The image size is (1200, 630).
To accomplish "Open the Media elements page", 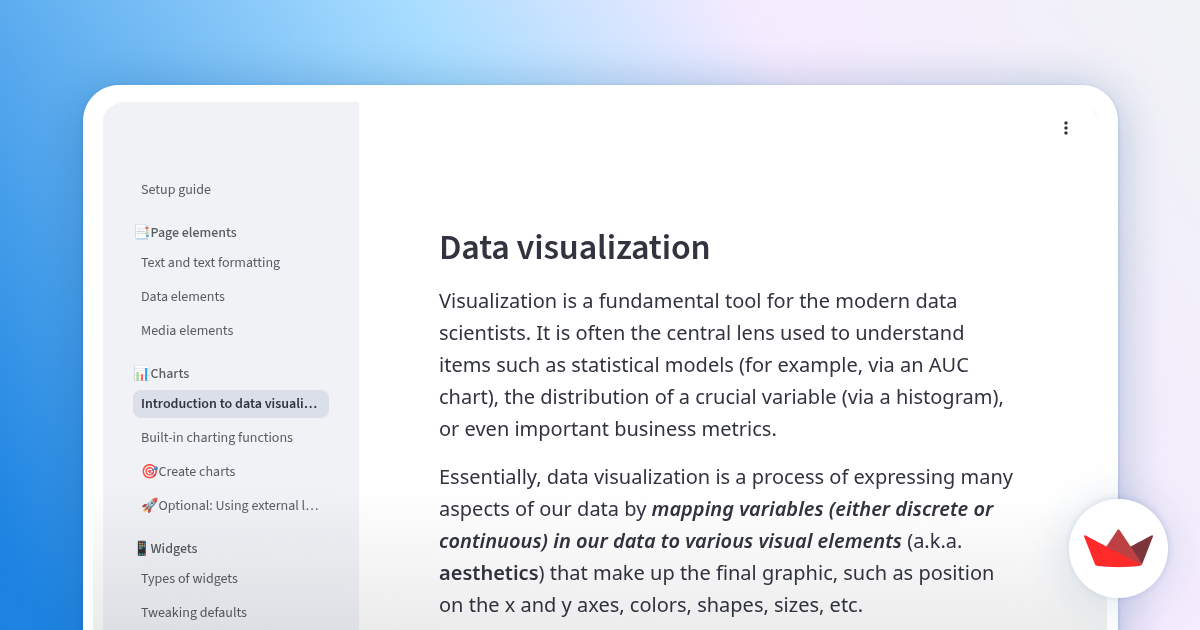I will [x=187, y=330].
